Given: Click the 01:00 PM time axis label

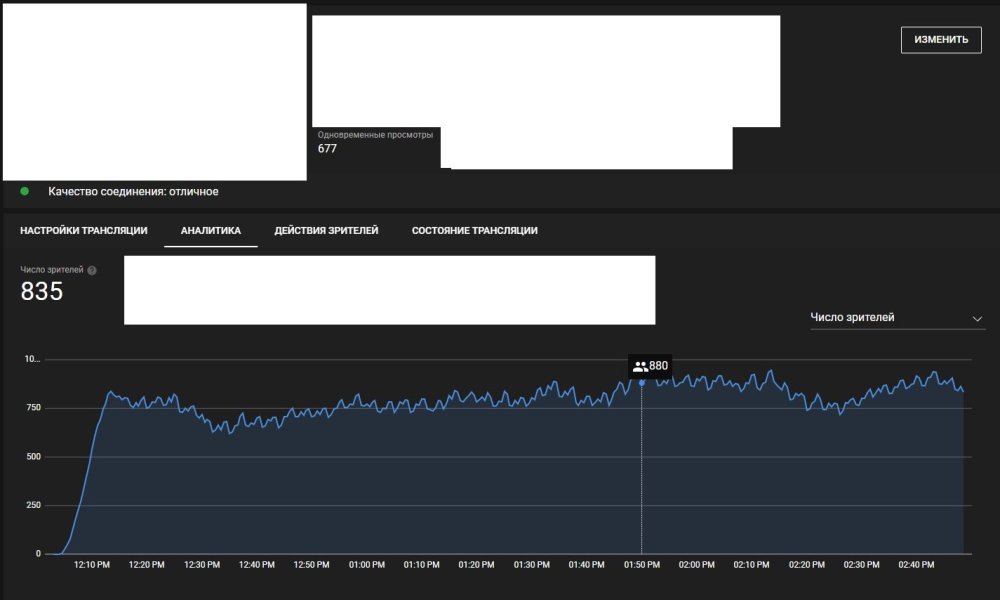Looking at the screenshot, I should [367, 565].
